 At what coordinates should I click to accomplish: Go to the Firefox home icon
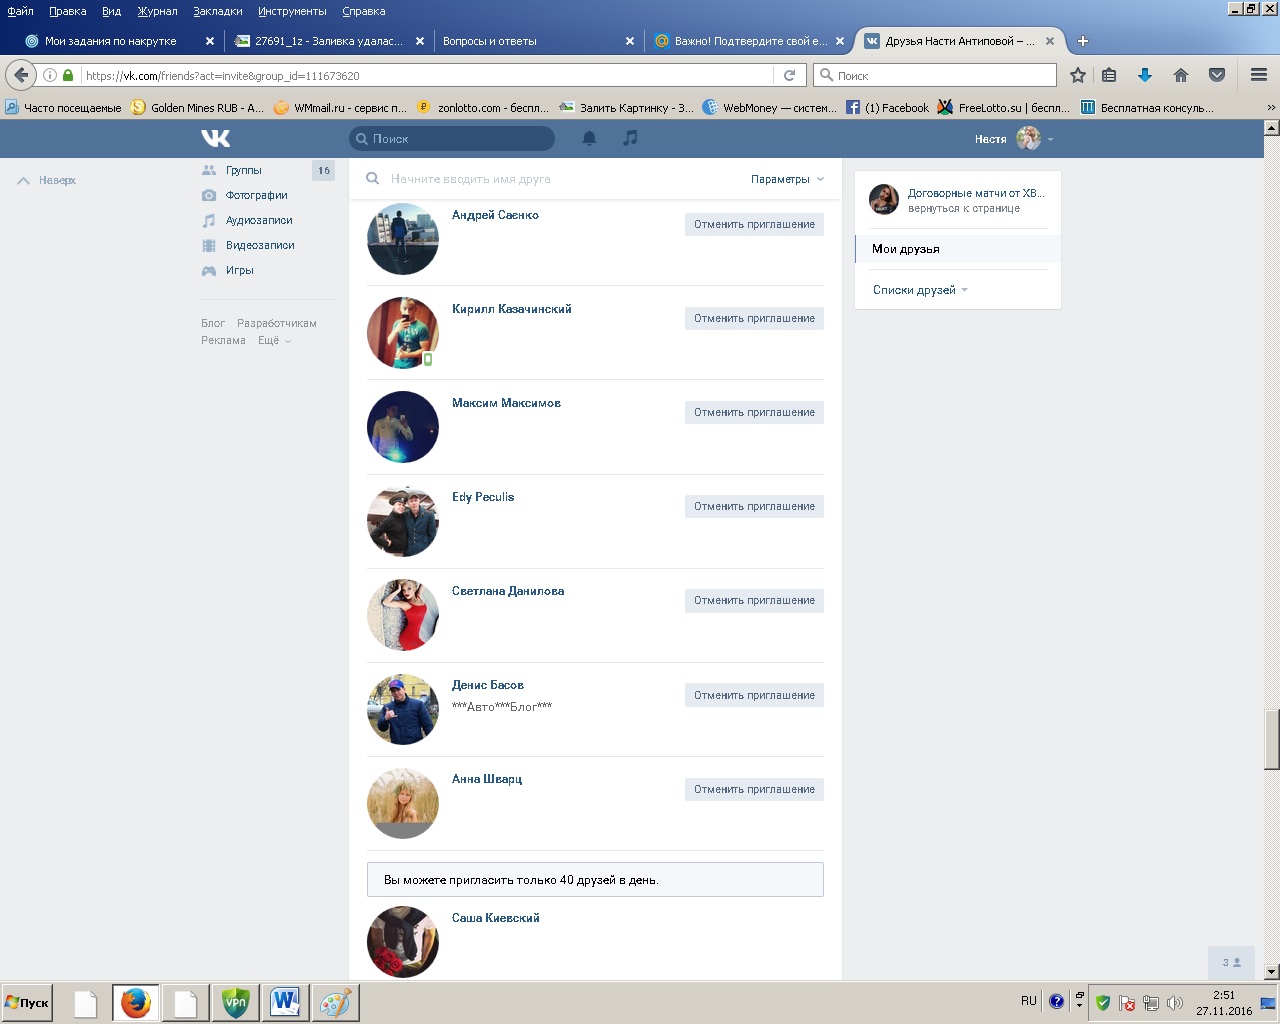click(x=1181, y=75)
